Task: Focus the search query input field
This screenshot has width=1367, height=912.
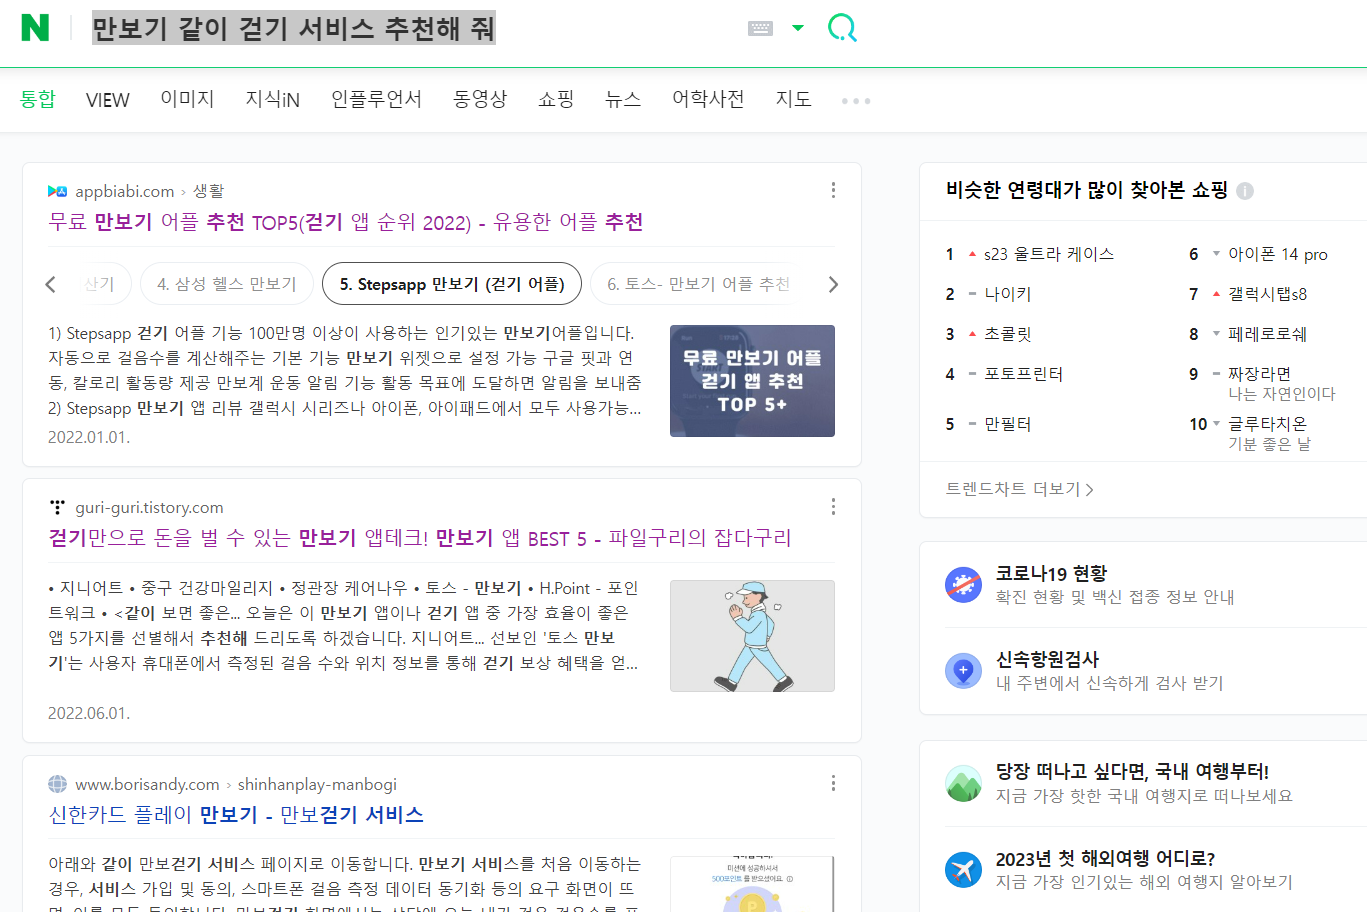Action: (410, 28)
